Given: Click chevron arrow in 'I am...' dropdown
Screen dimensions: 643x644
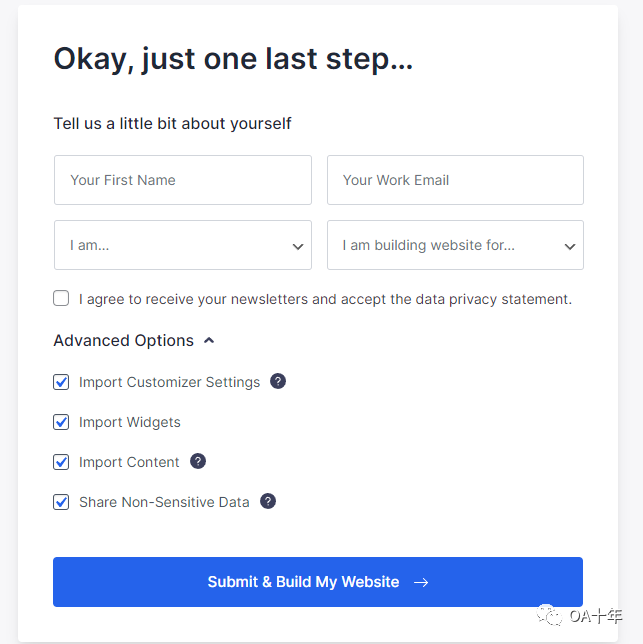Looking at the screenshot, I should [298, 246].
